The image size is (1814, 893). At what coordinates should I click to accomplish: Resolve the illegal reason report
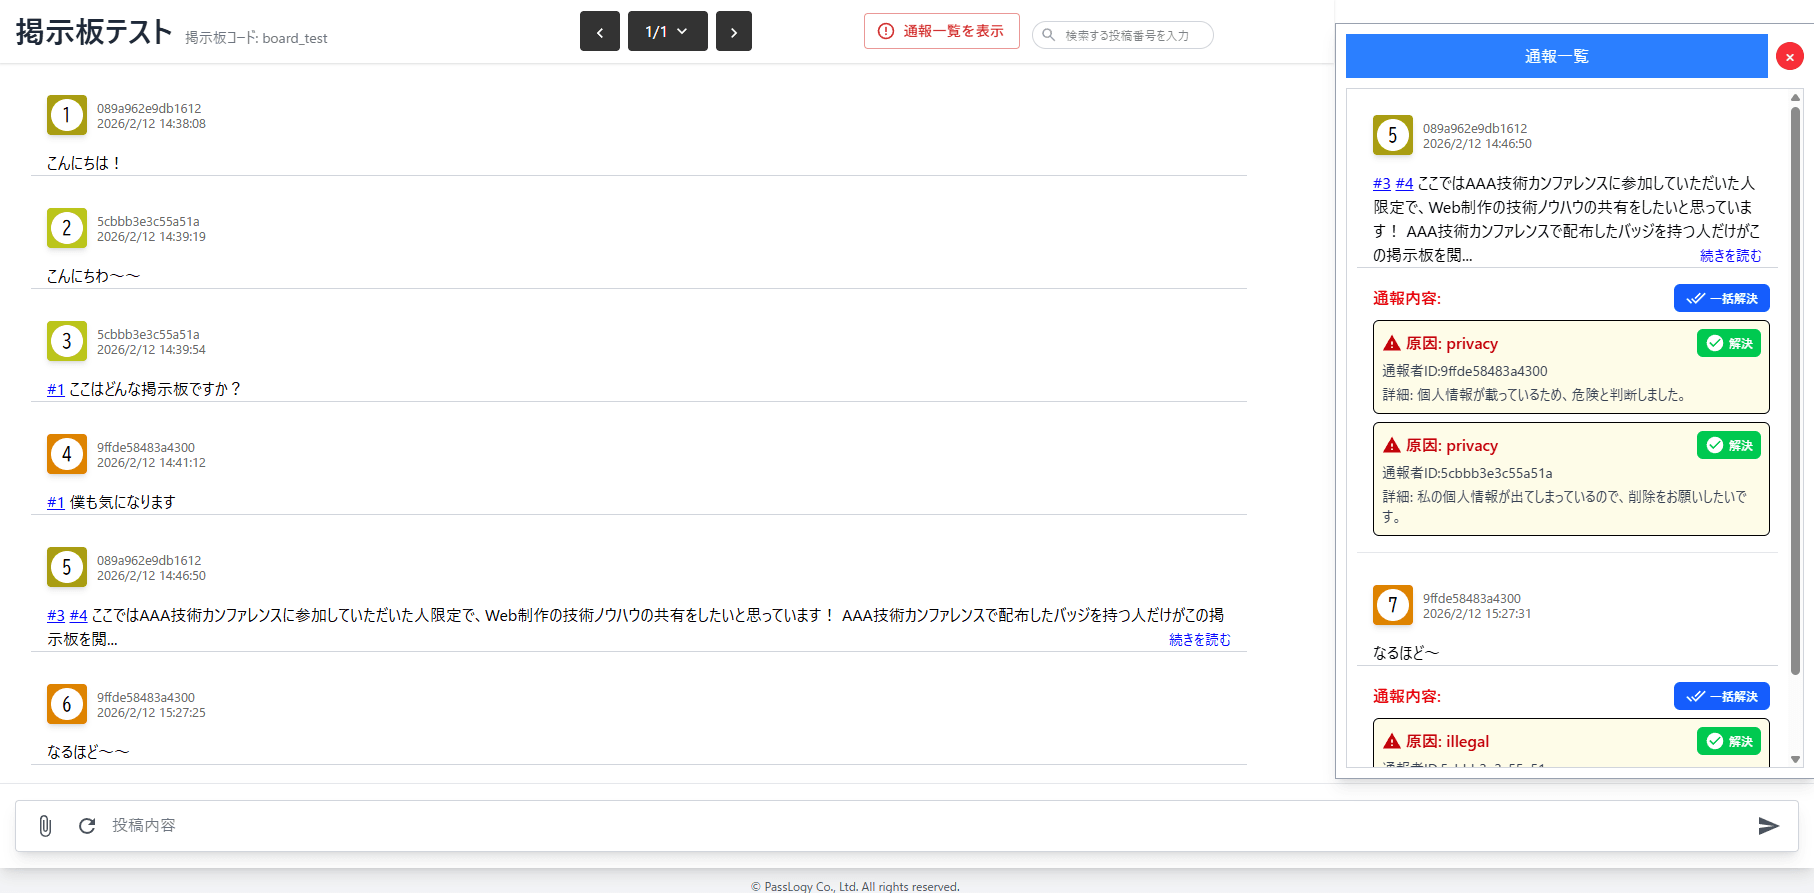pos(1728,742)
